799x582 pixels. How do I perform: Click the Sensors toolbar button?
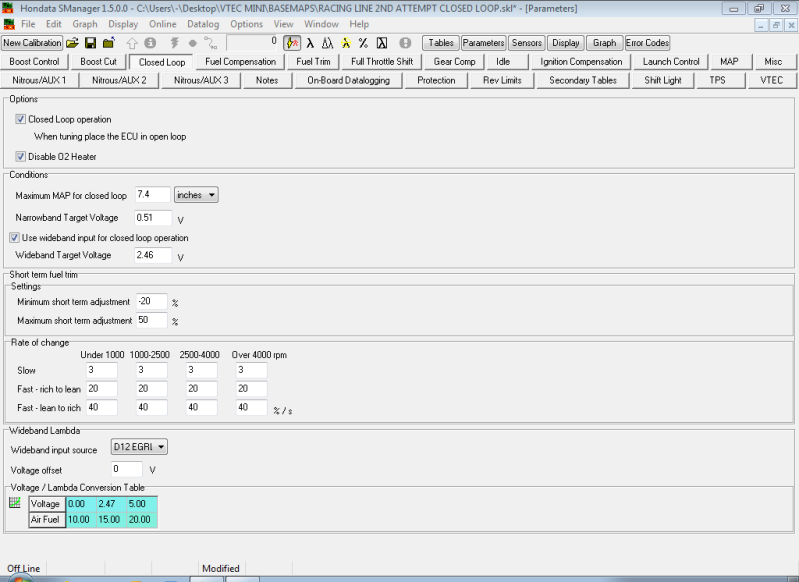click(x=526, y=43)
